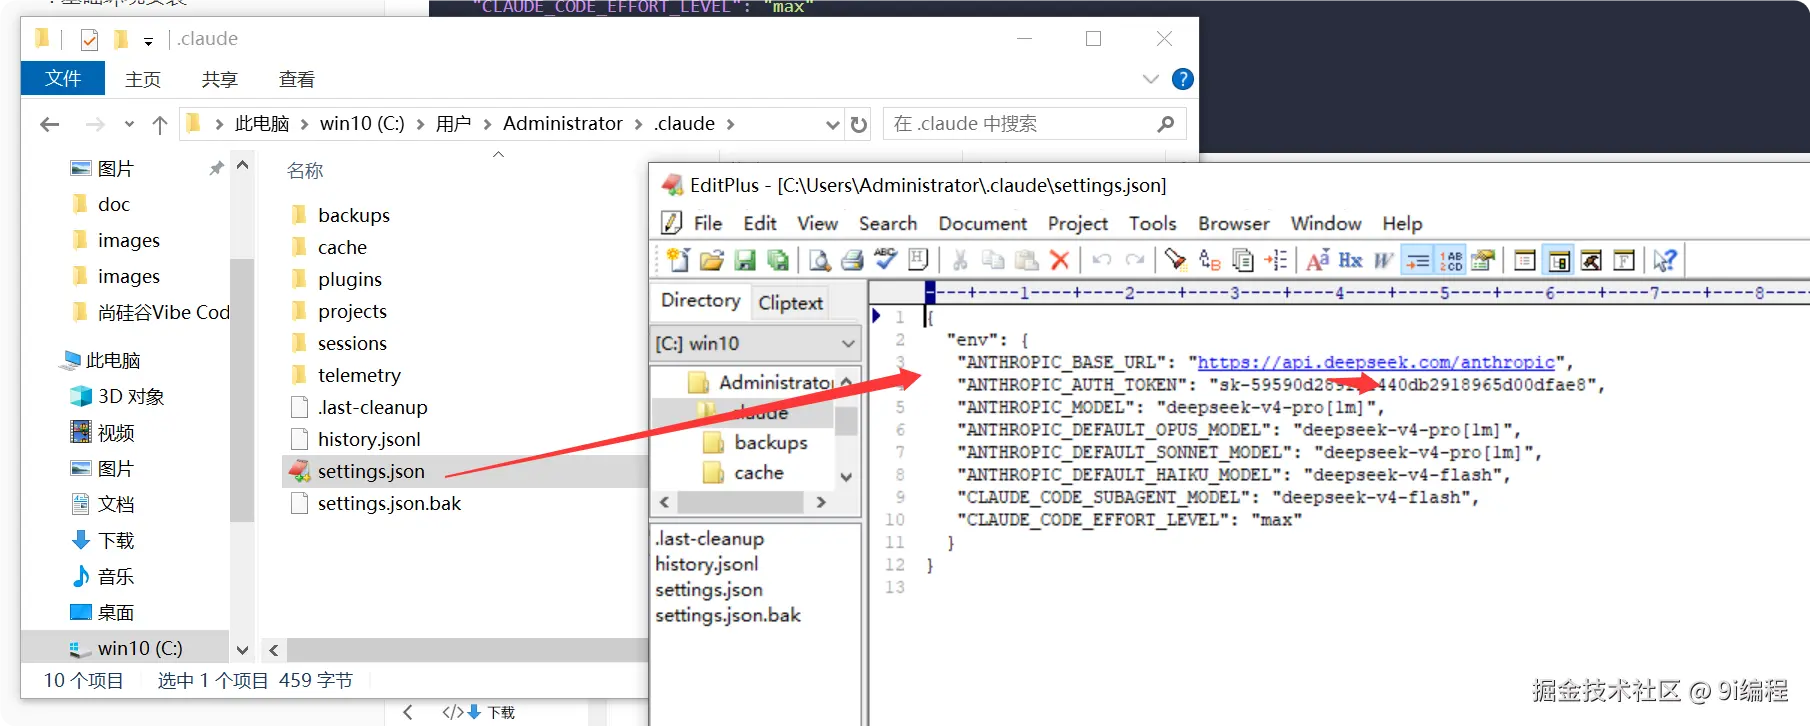This screenshot has width=1810, height=726.
Task: Toggle the Hx hex viewer icon
Action: 1351,260
